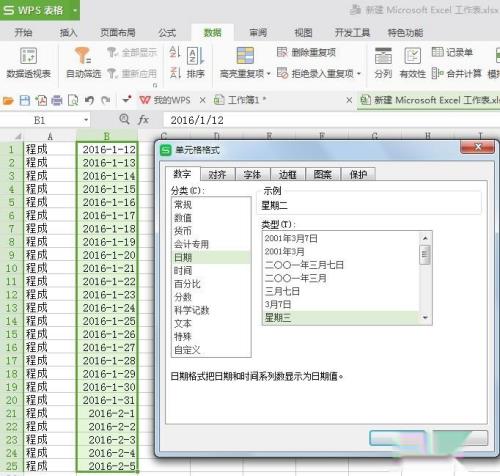
Task: Click the type list scrollbar thumb
Action: pyautogui.click(x=425, y=254)
